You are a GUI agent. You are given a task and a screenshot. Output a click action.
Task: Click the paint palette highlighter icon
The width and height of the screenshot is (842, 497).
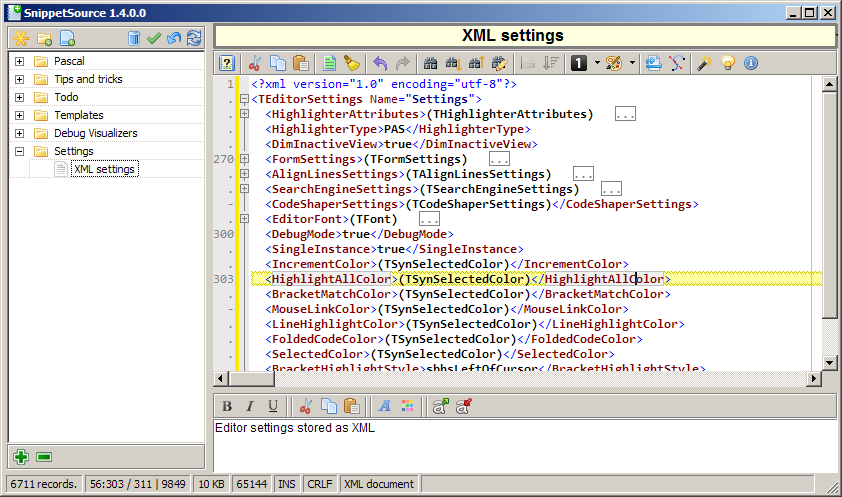[x=614, y=63]
